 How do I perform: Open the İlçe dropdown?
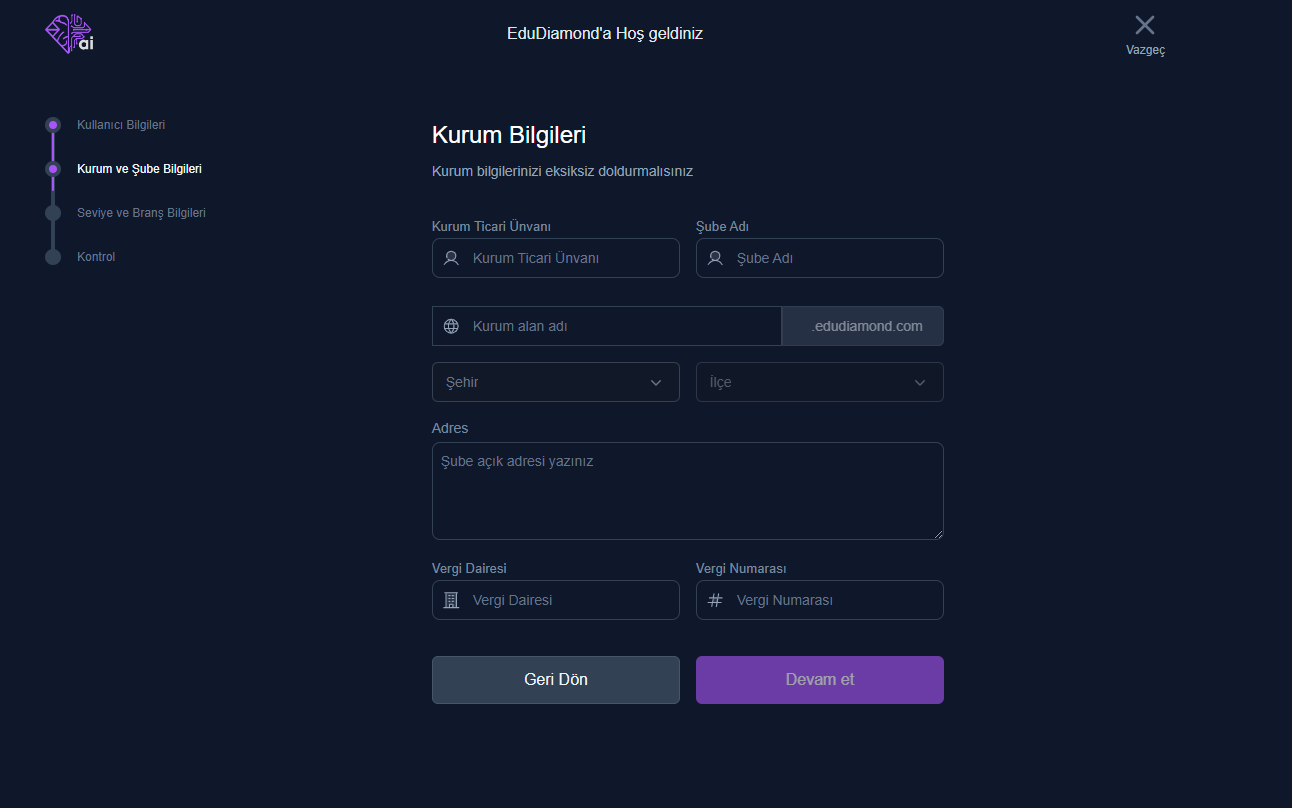tap(820, 382)
